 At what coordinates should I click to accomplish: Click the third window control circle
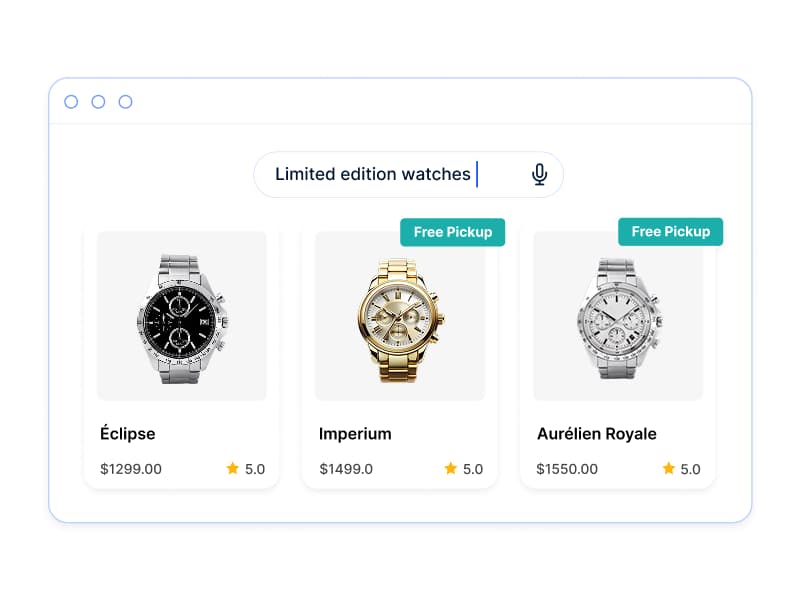tap(126, 102)
